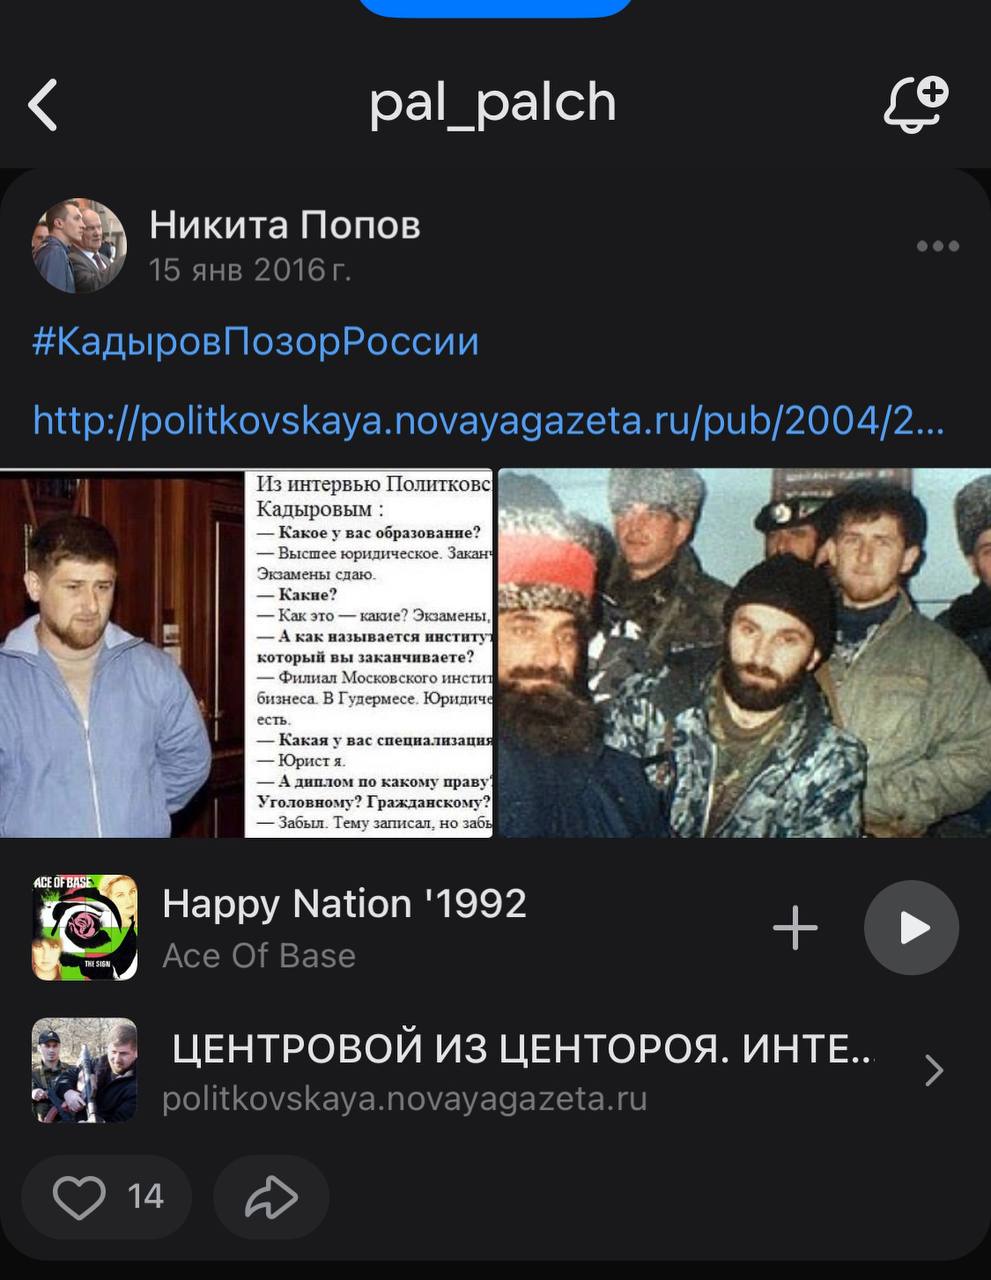Open Никита Попов's profile avatar
The height and width of the screenshot is (1280, 991).
(x=80, y=245)
